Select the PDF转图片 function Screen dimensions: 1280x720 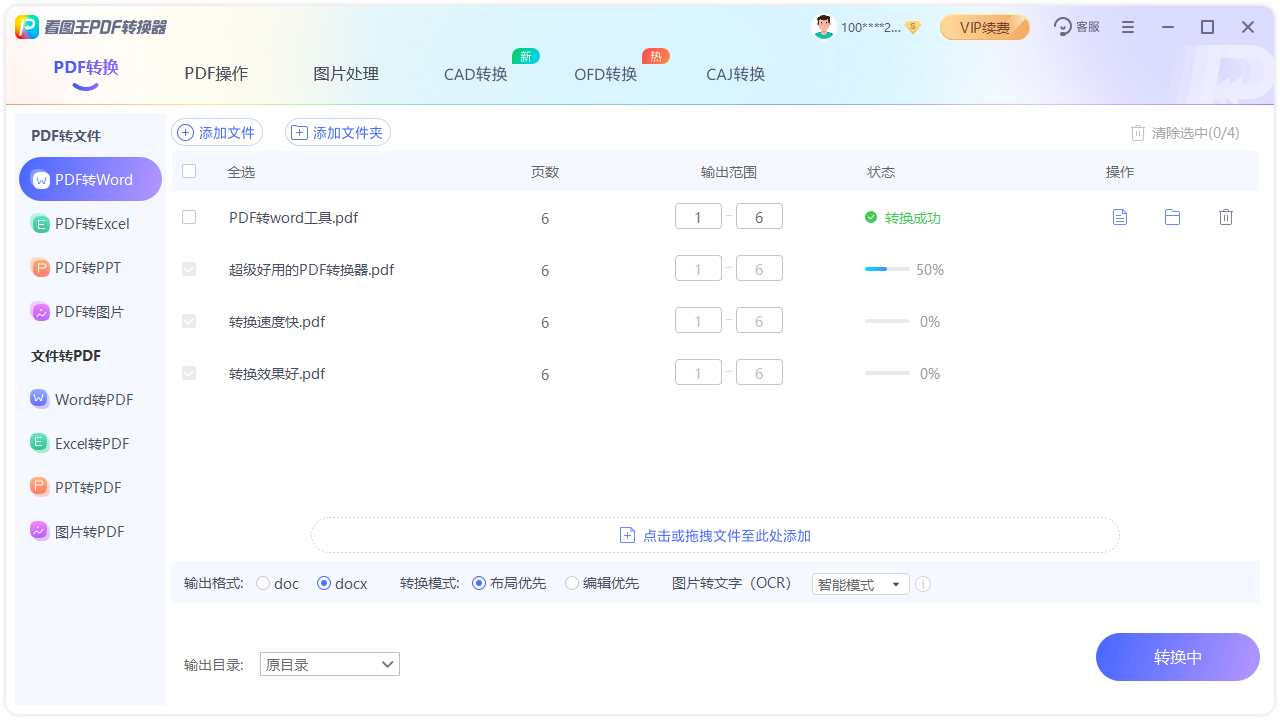coord(90,311)
